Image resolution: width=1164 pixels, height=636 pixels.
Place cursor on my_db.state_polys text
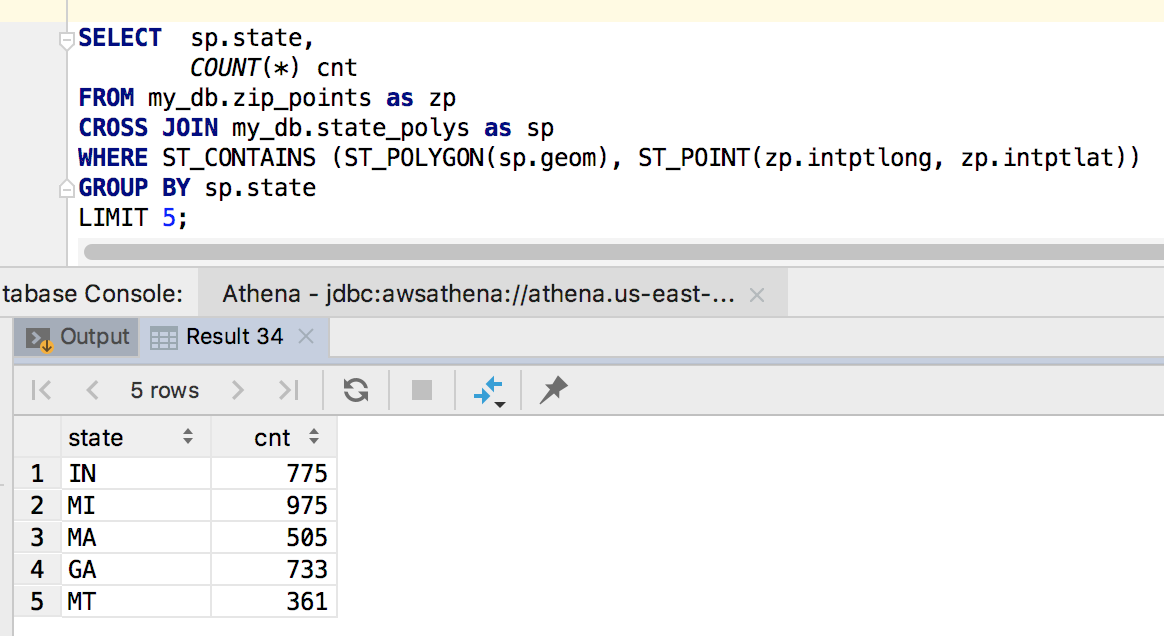click(350, 128)
